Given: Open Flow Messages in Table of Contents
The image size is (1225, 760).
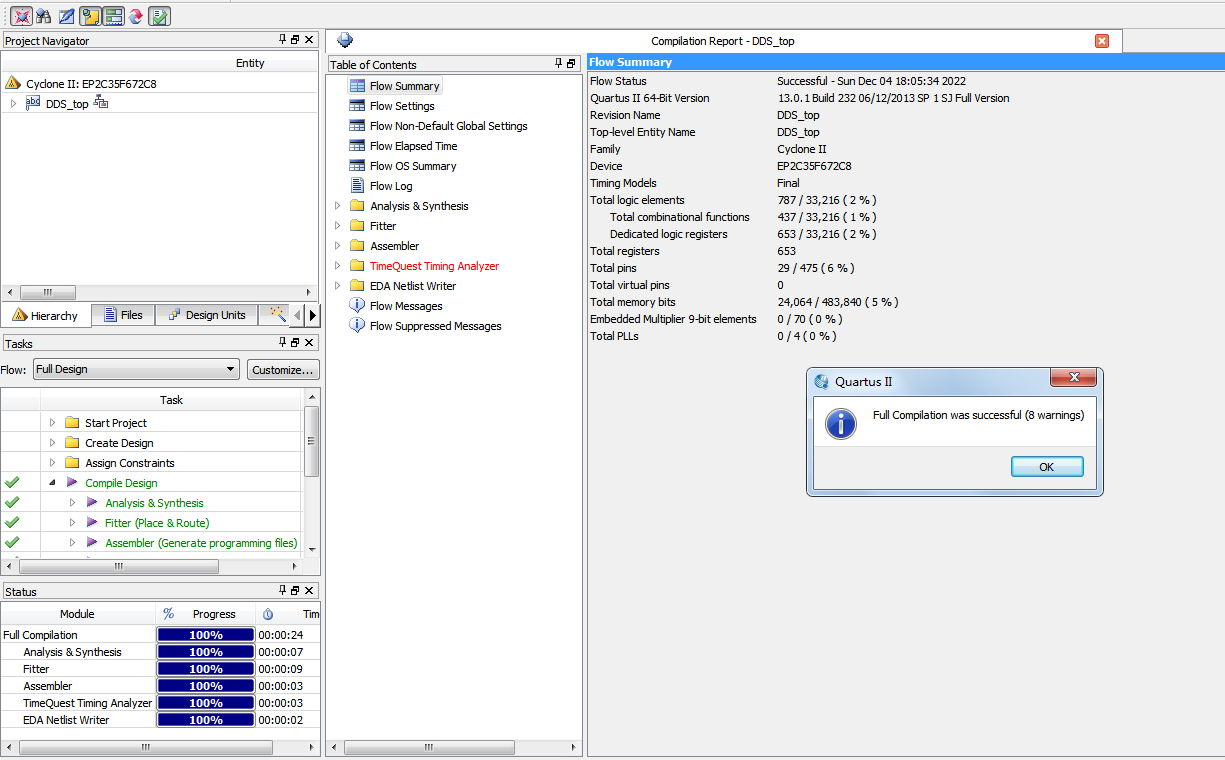Looking at the screenshot, I should (405, 306).
